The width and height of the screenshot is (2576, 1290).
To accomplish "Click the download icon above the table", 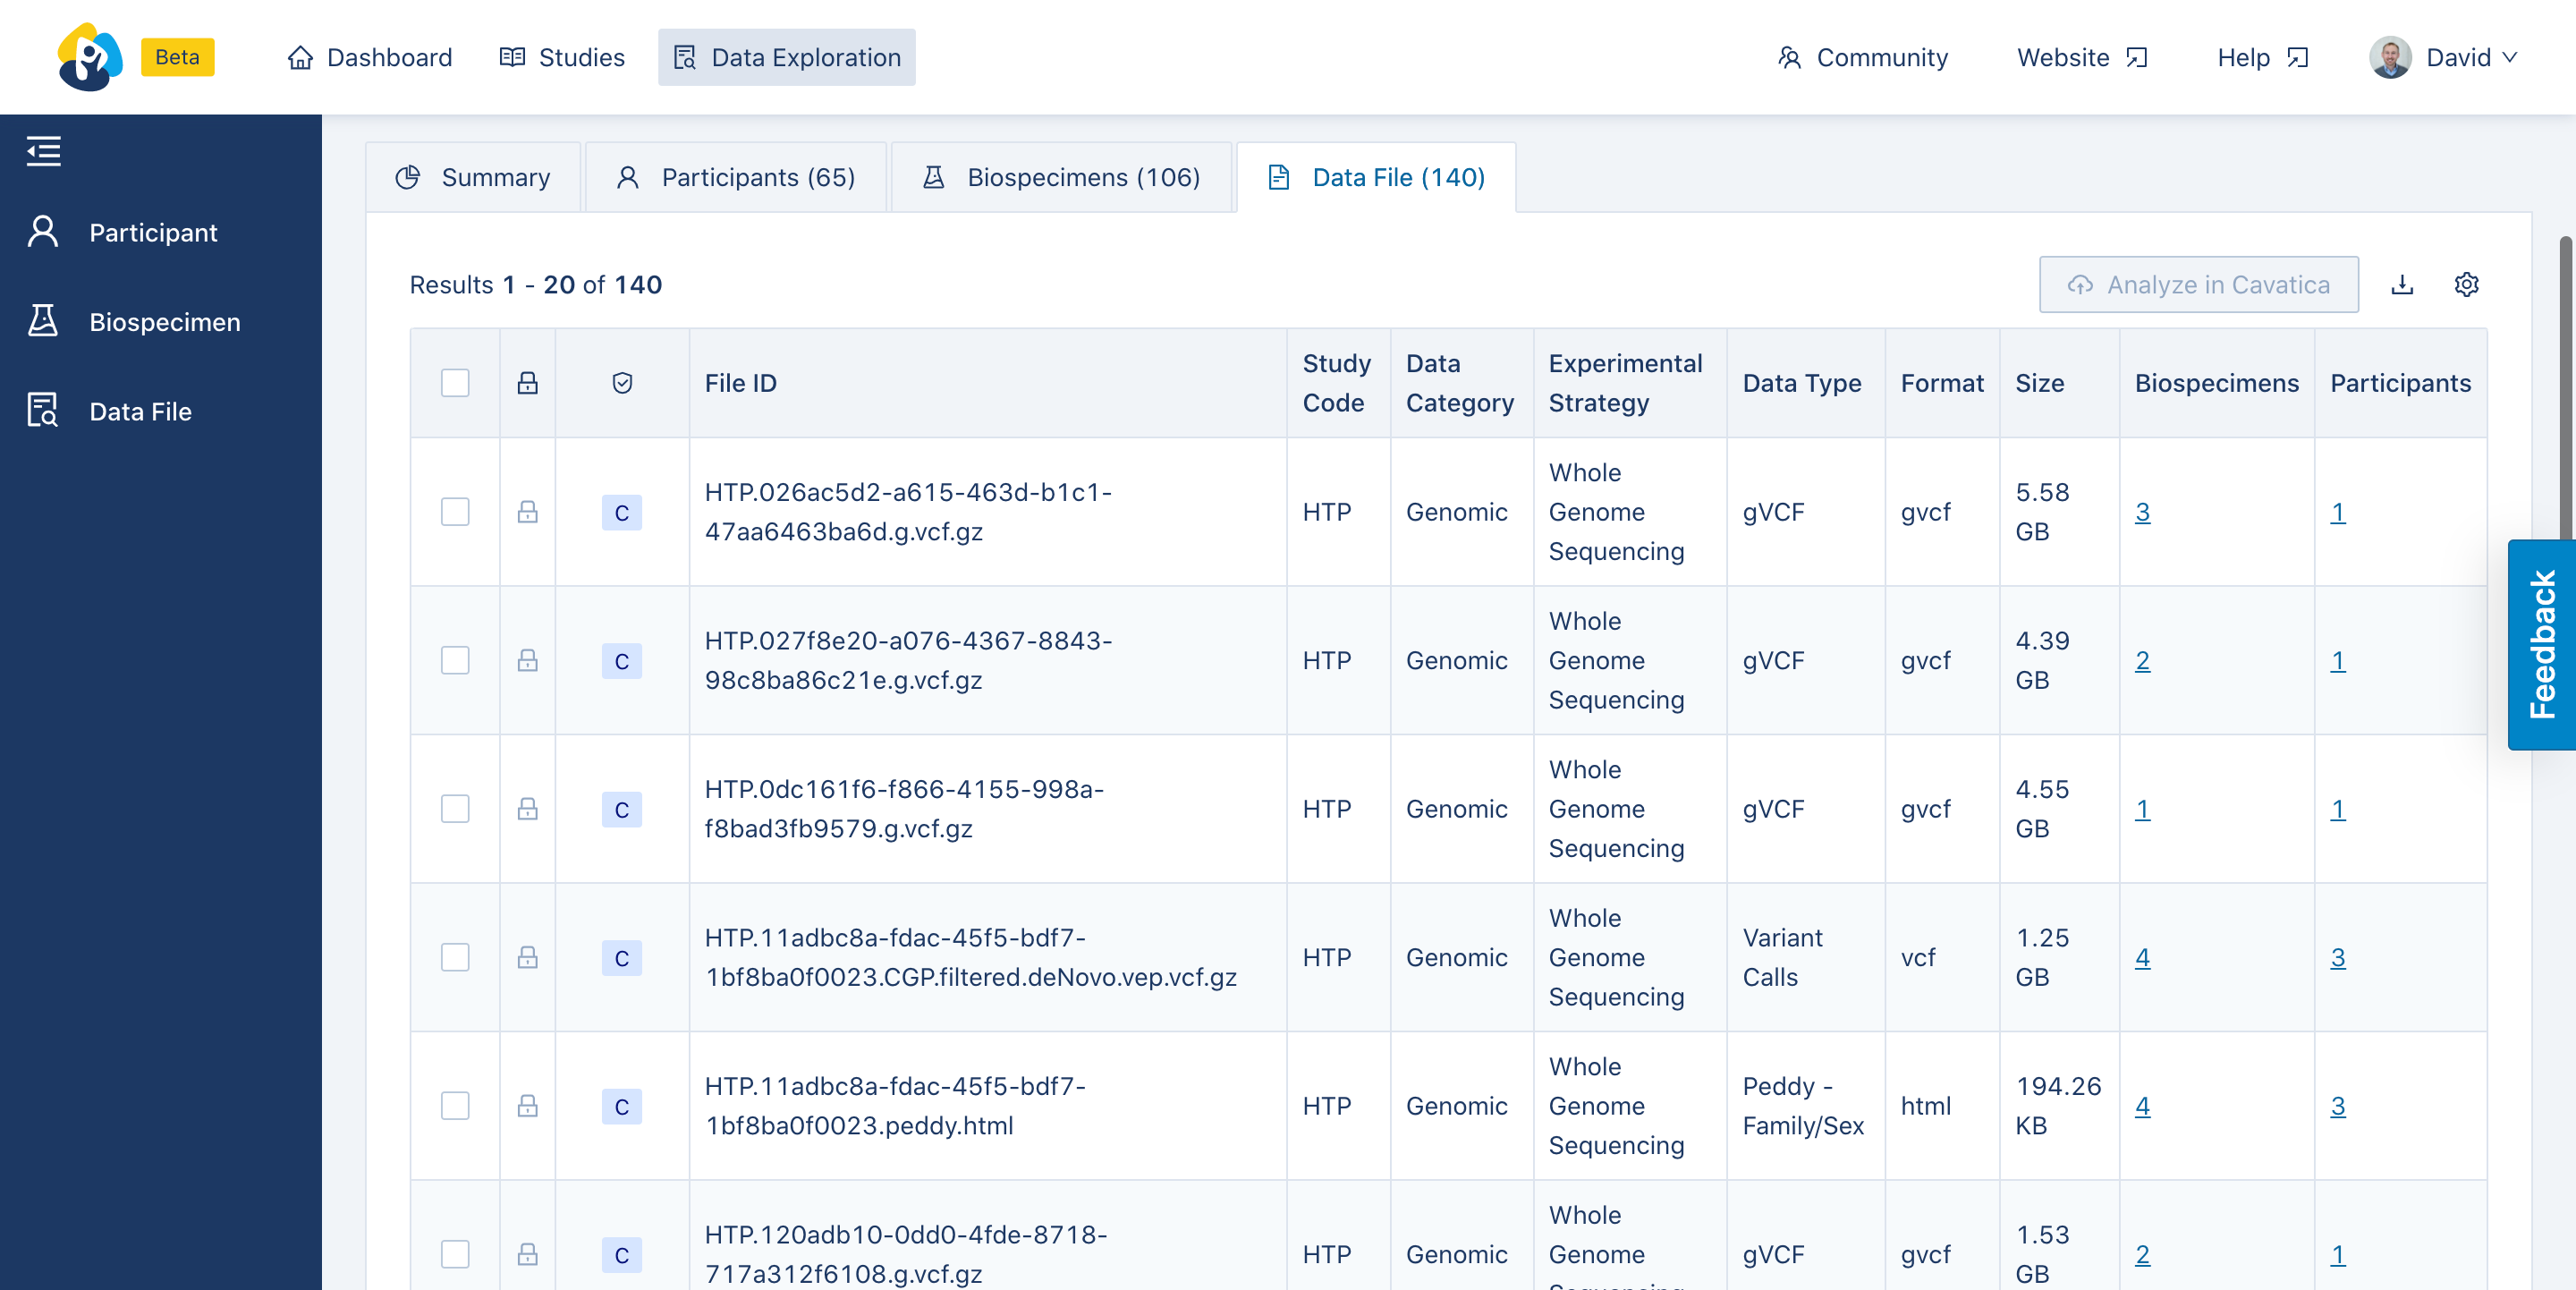I will 2402,285.
